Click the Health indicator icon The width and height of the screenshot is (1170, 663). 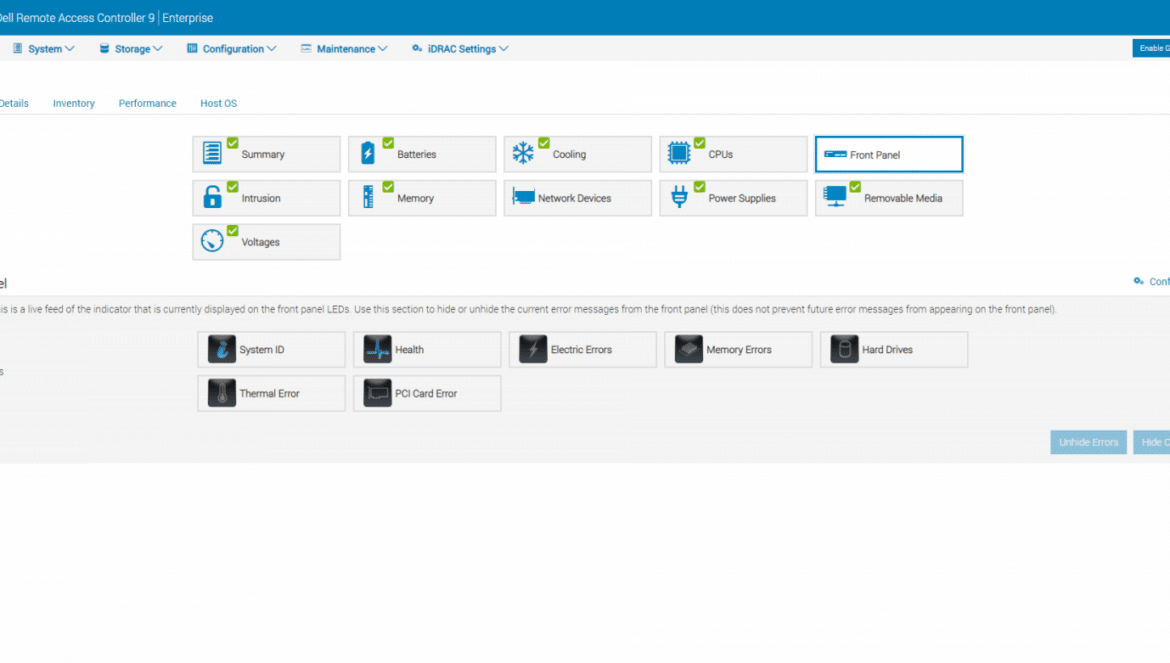coord(378,349)
